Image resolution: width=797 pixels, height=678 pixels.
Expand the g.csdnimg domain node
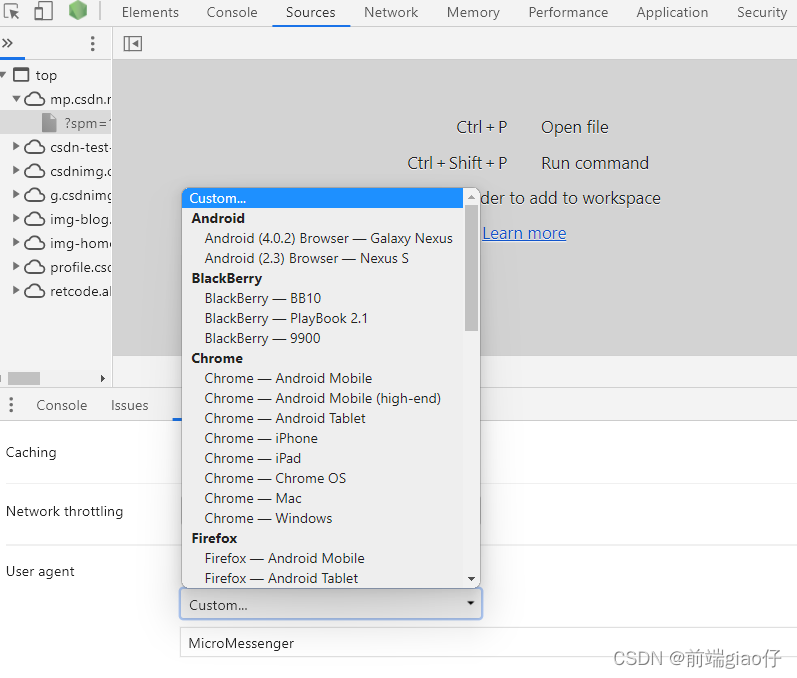(x=16, y=195)
